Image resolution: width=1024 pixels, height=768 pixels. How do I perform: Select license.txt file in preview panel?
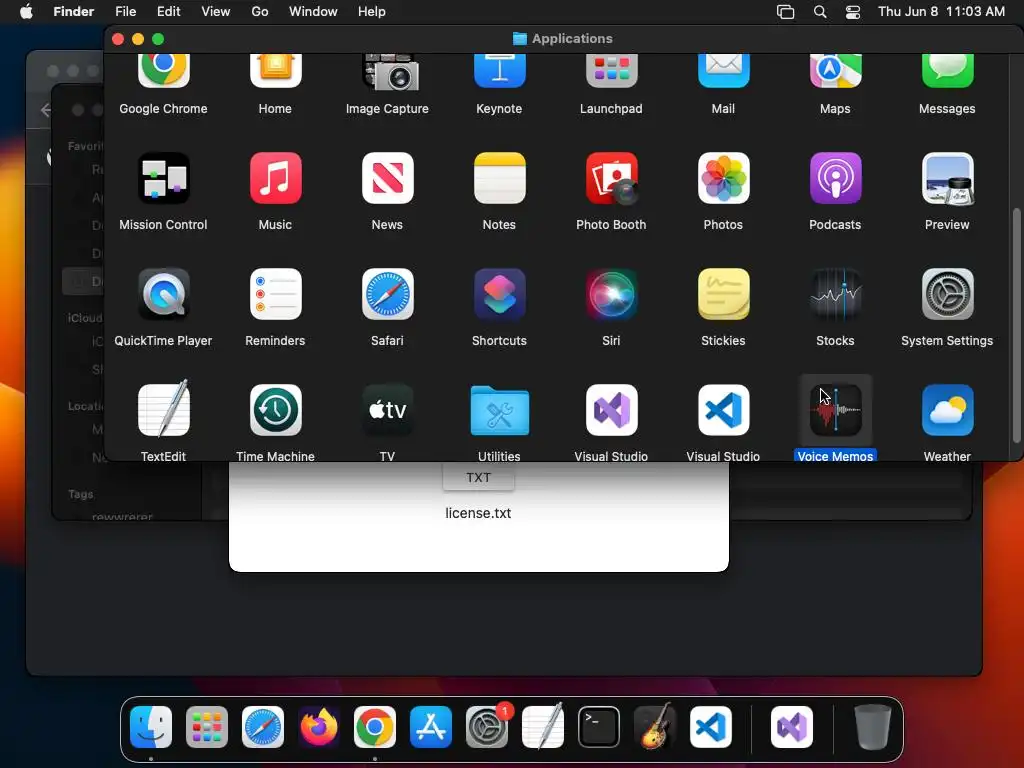[x=478, y=513]
